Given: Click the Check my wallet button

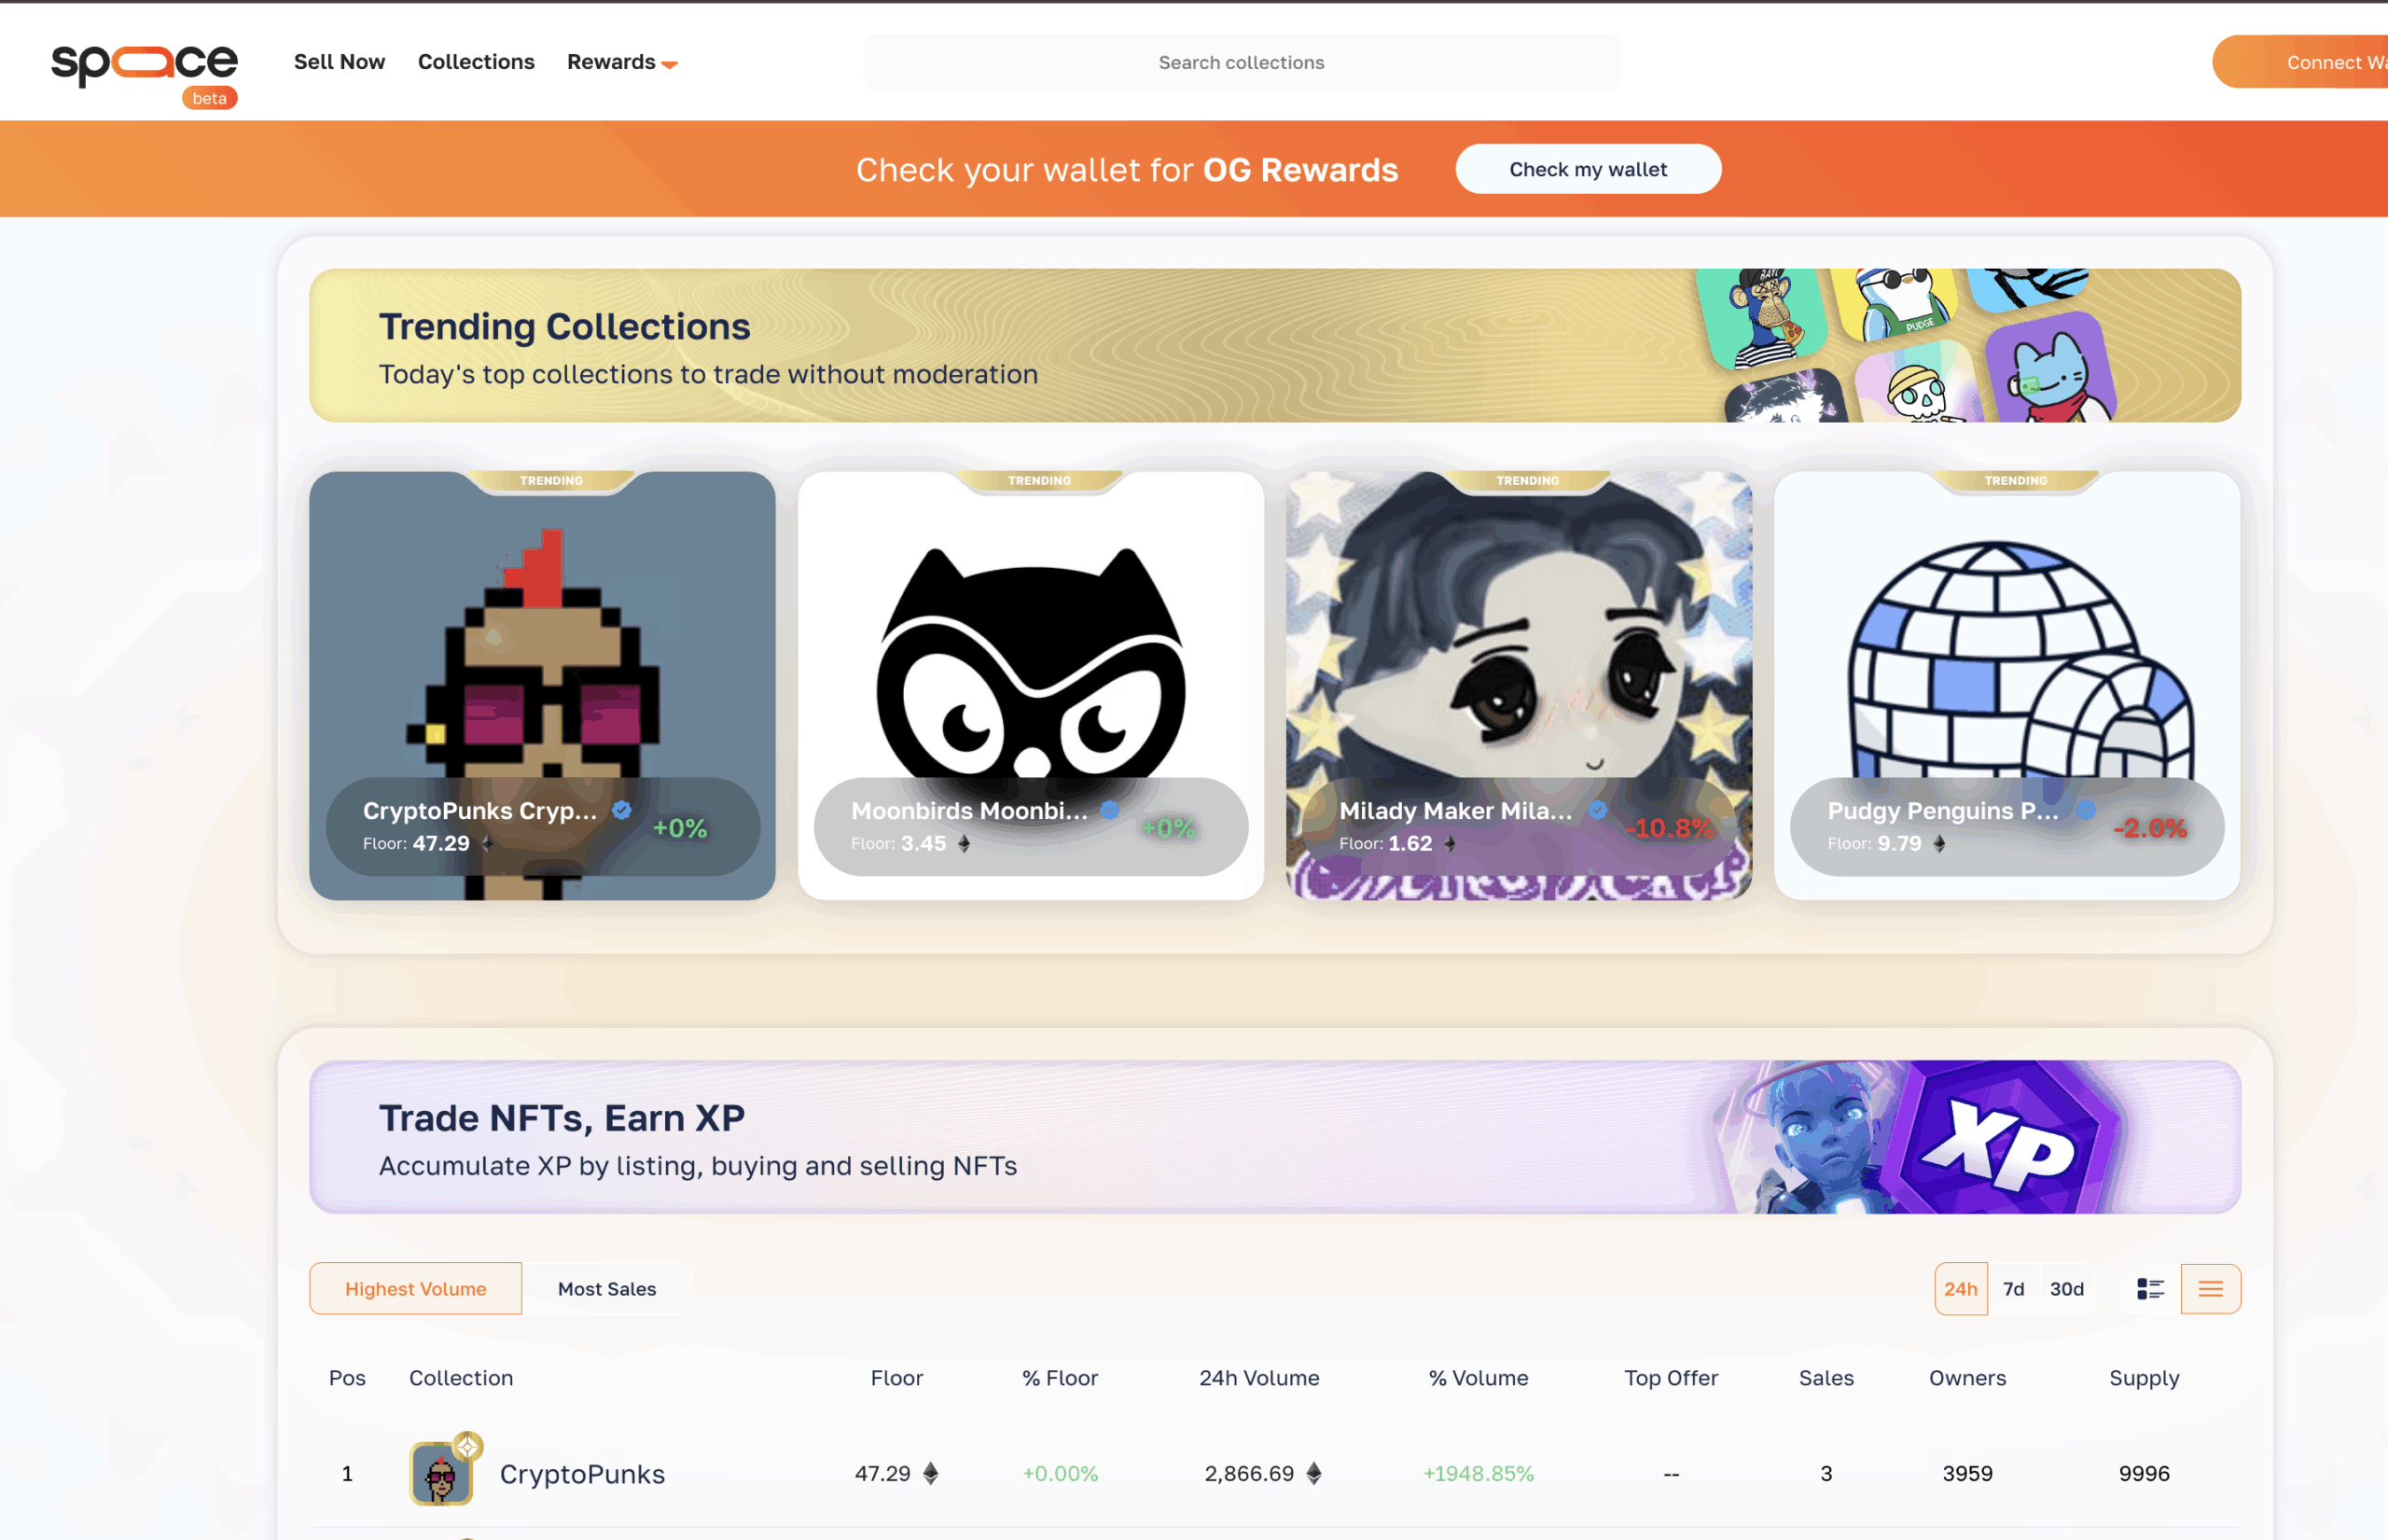Looking at the screenshot, I should (x=1588, y=169).
